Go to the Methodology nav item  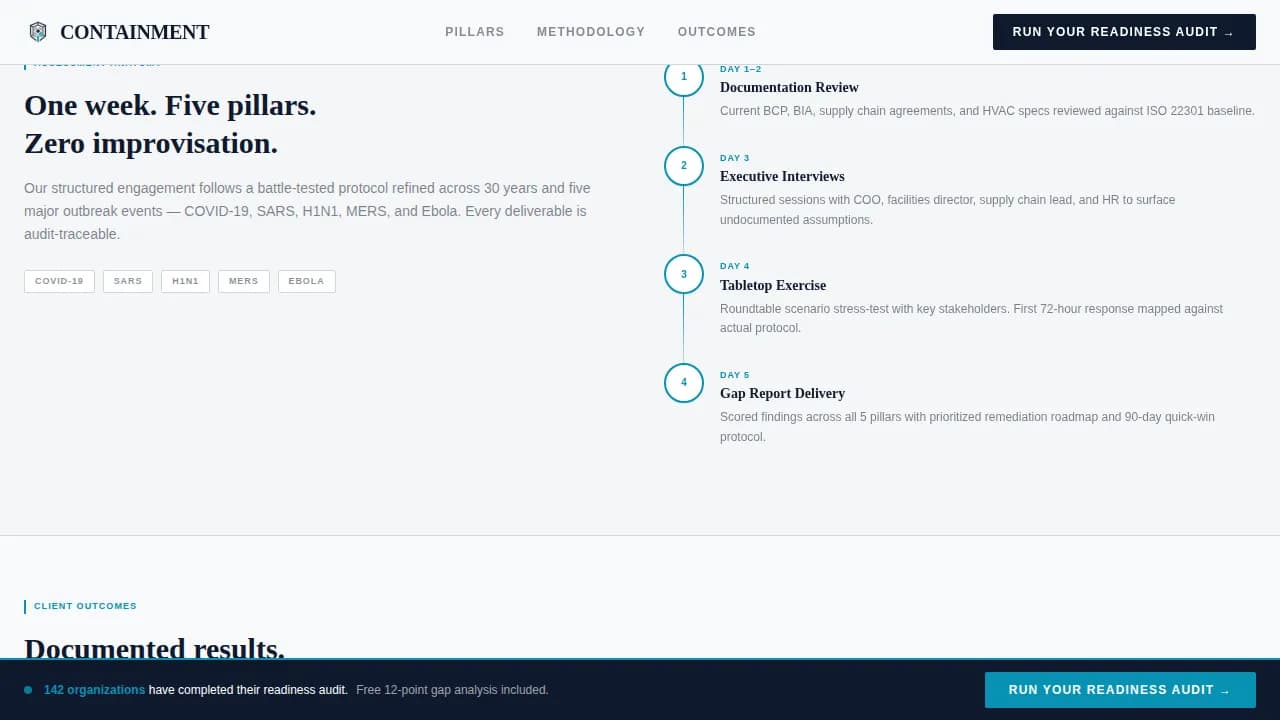pos(590,32)
